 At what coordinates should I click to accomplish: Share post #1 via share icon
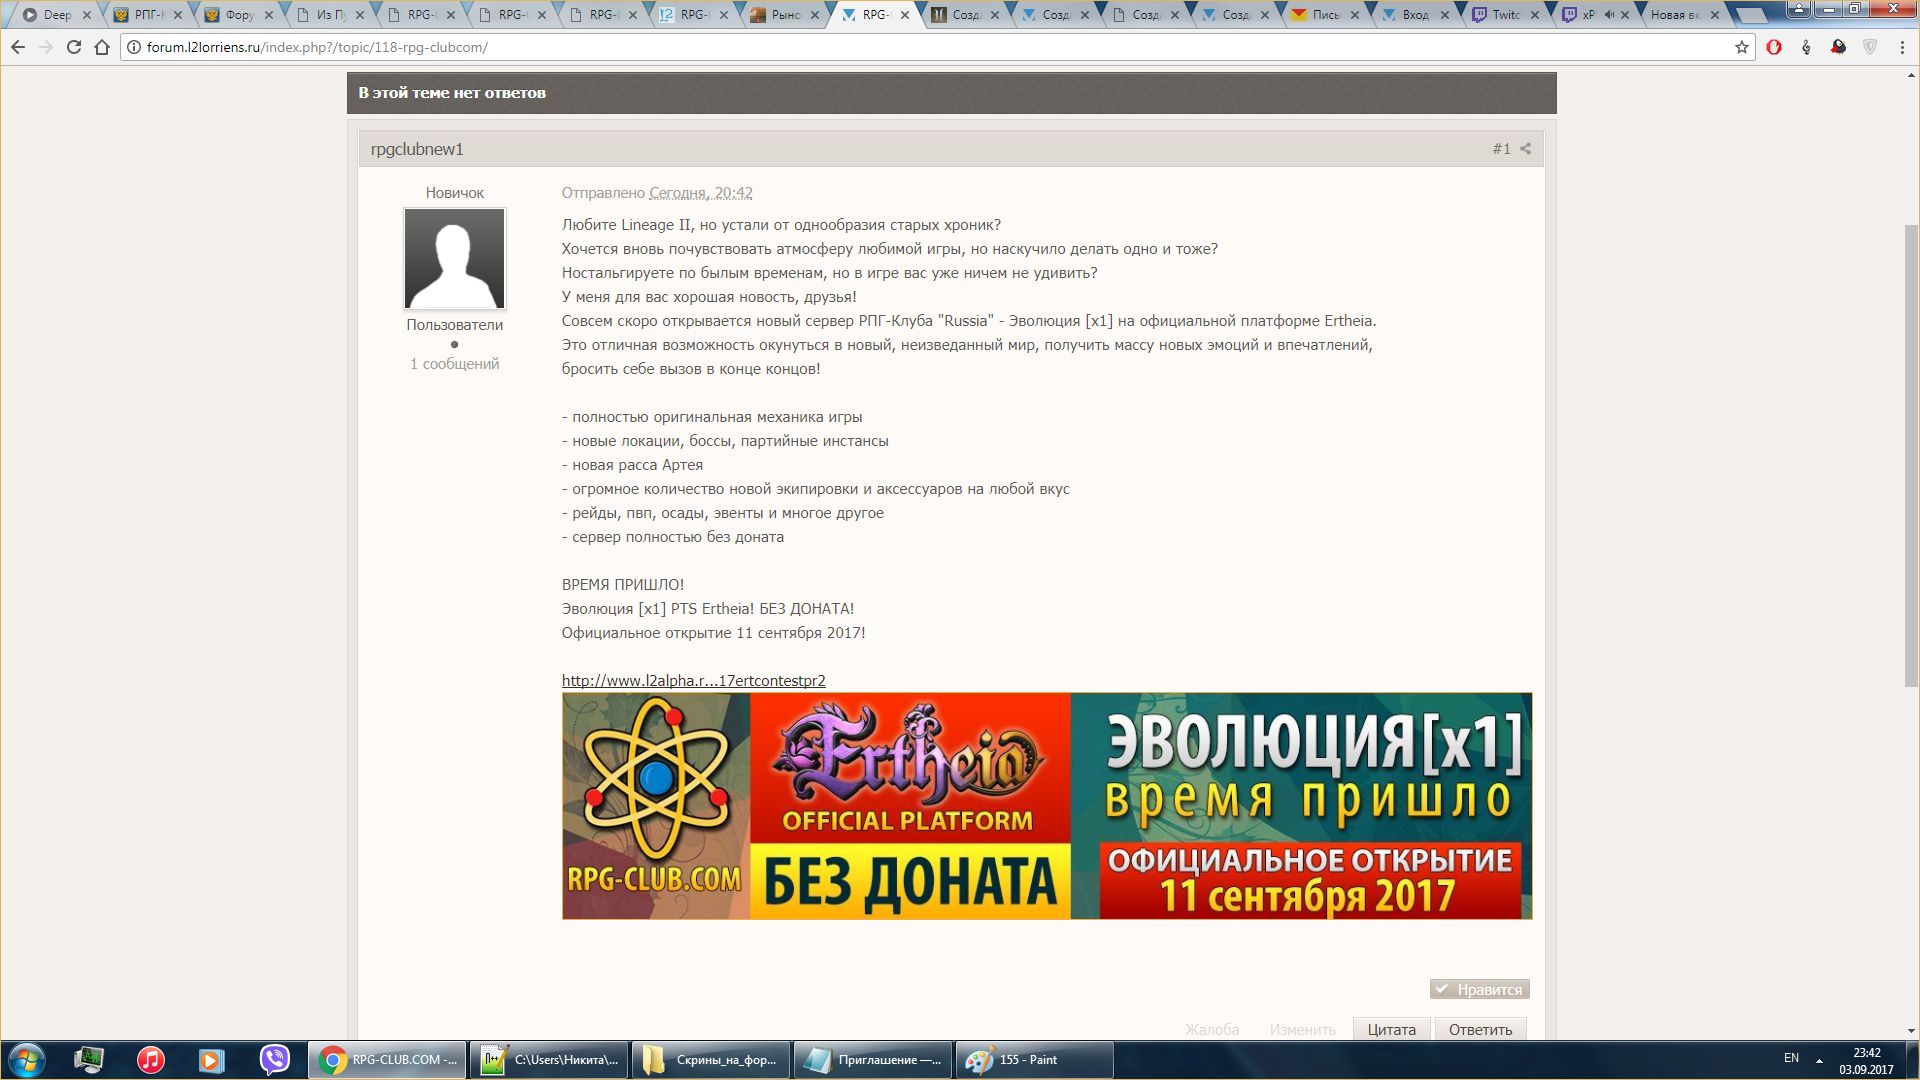pos(1525,149)
